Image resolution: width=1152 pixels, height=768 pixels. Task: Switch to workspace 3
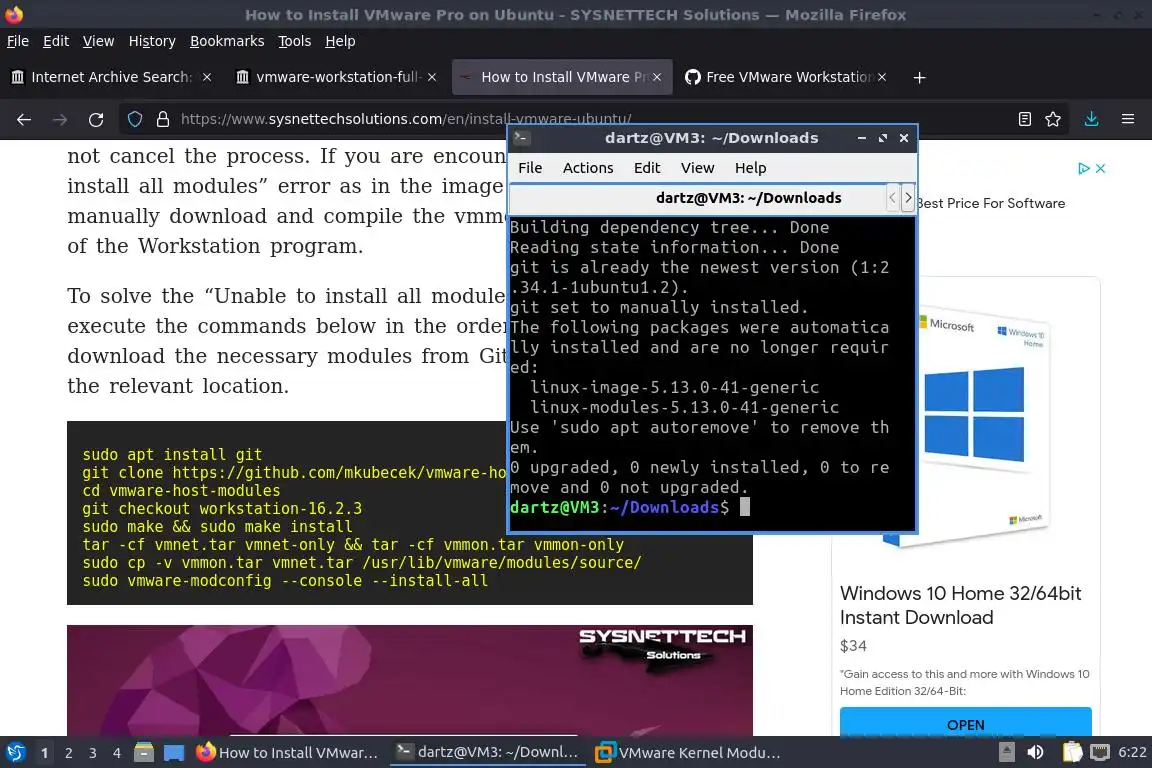click(x=93, y=753)
